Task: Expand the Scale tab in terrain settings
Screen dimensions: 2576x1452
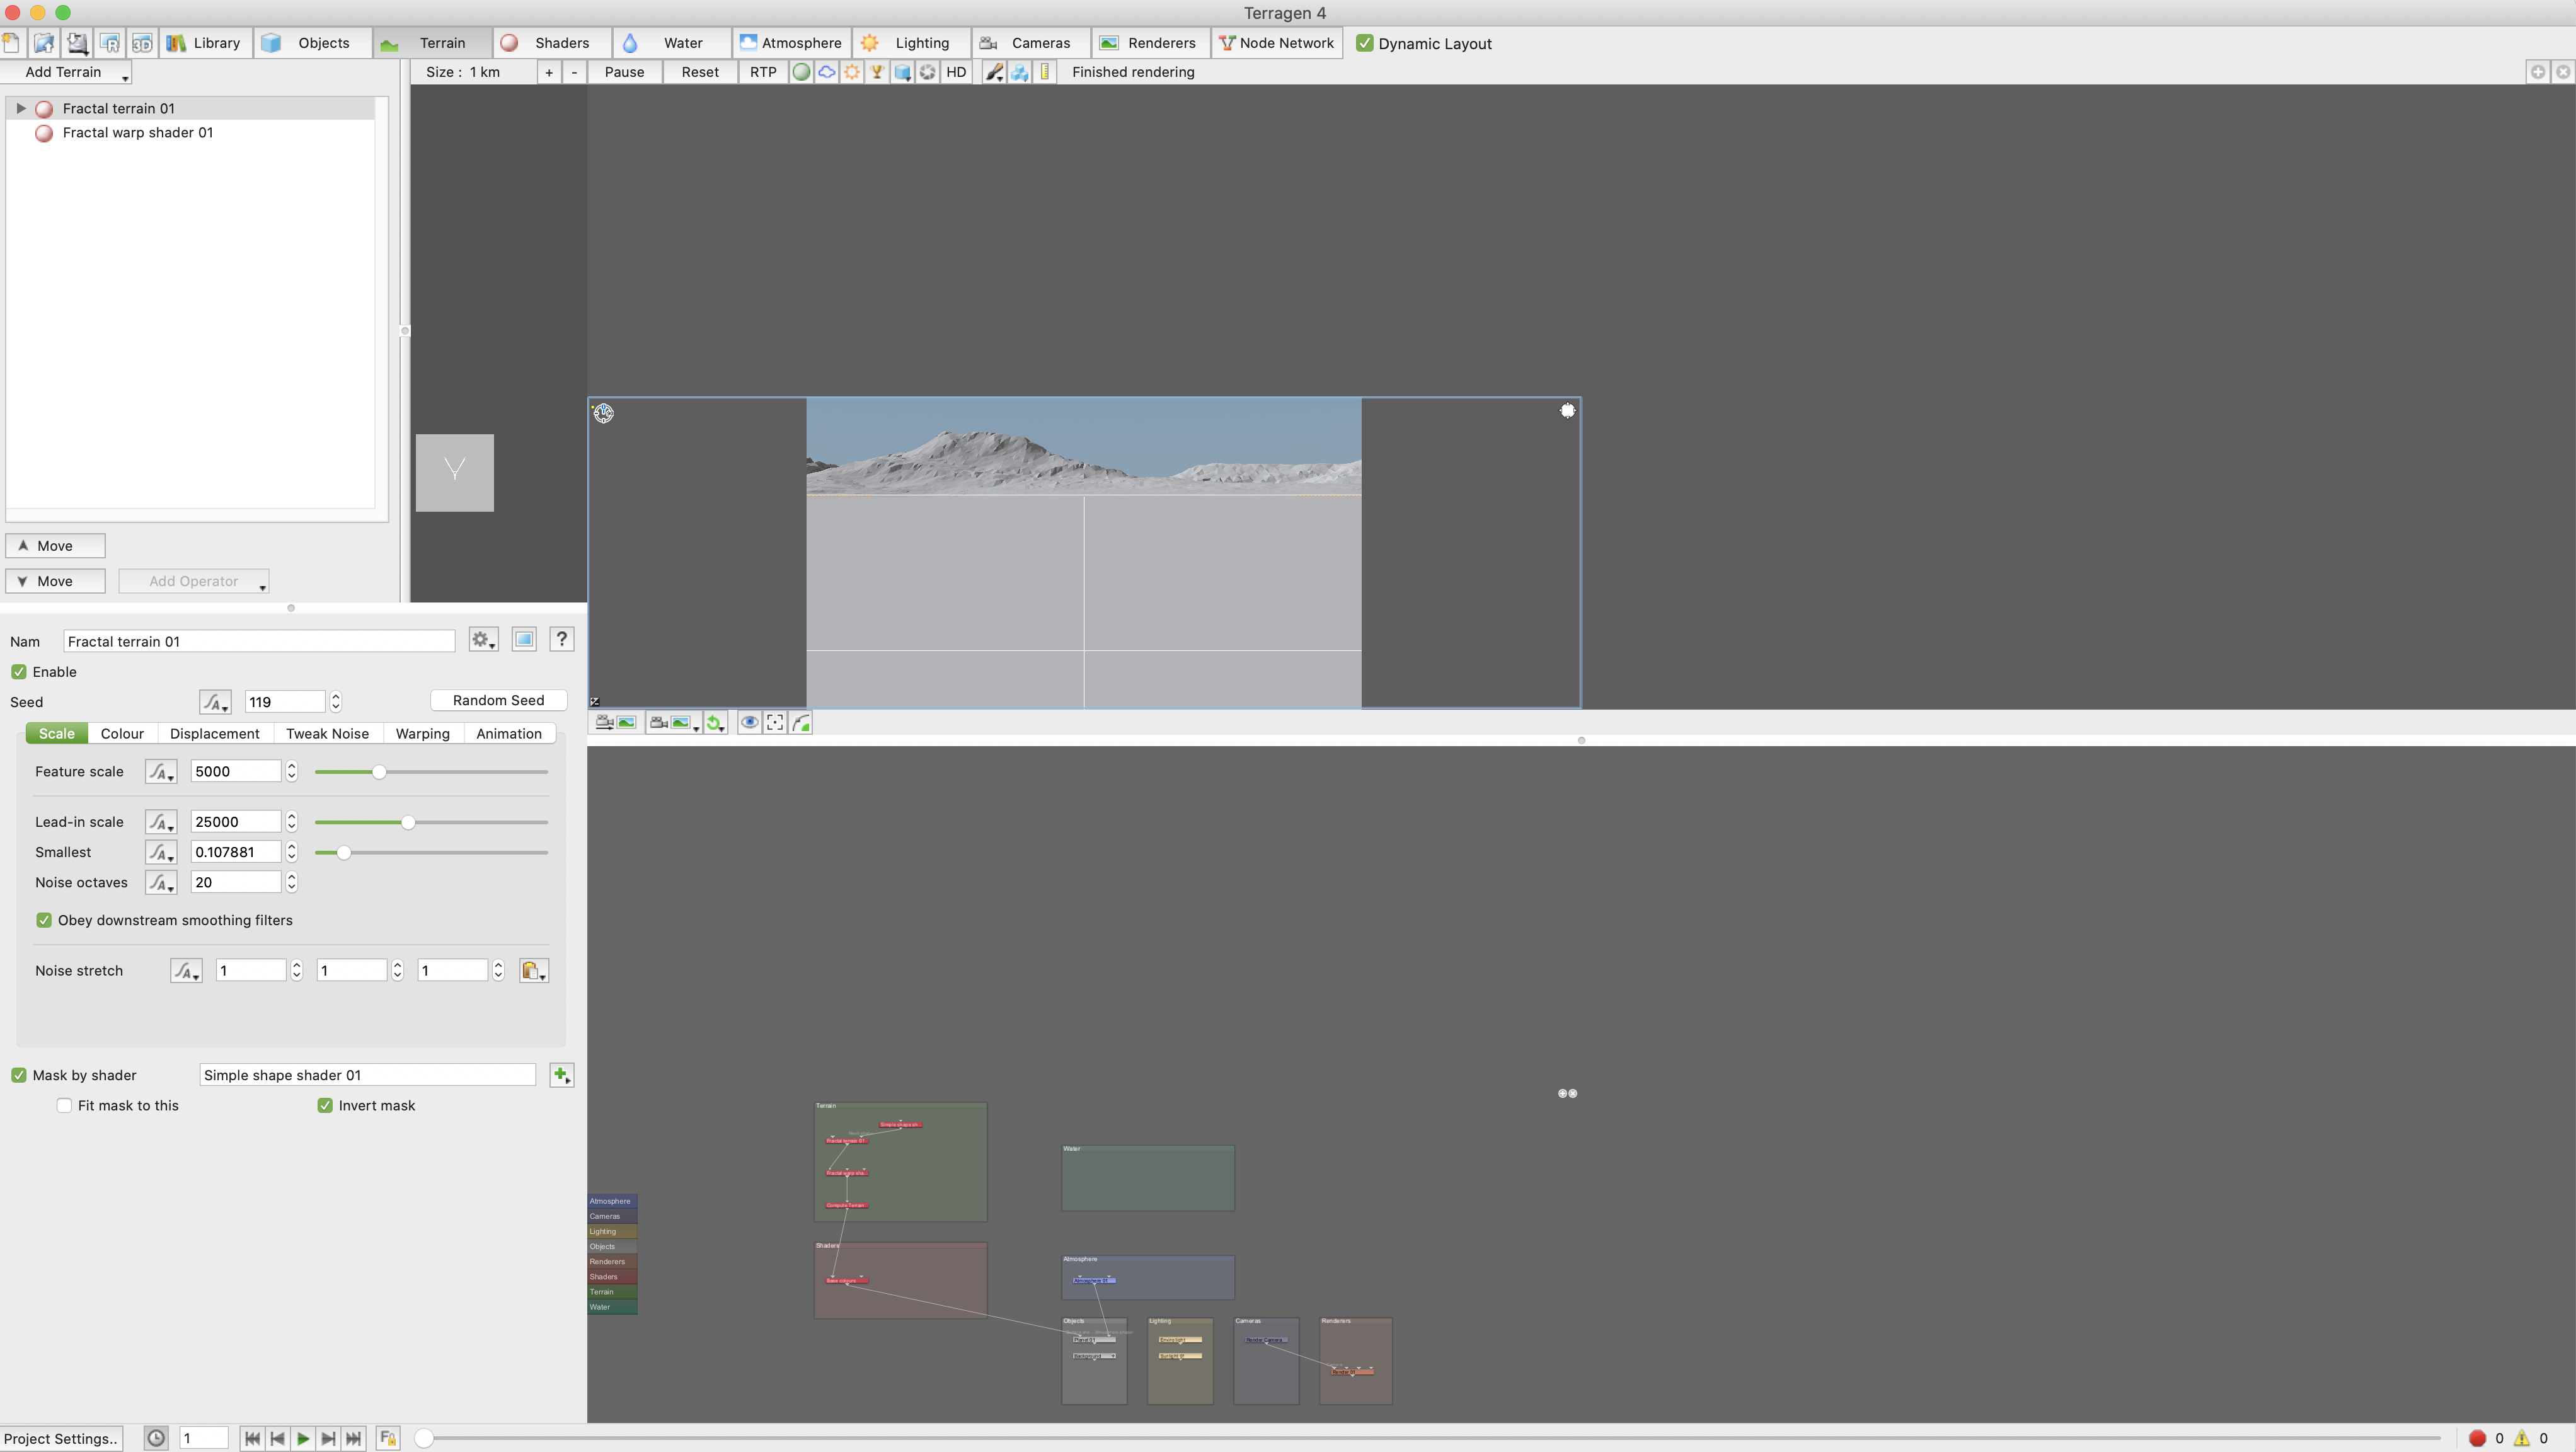Action: [57, 732]
